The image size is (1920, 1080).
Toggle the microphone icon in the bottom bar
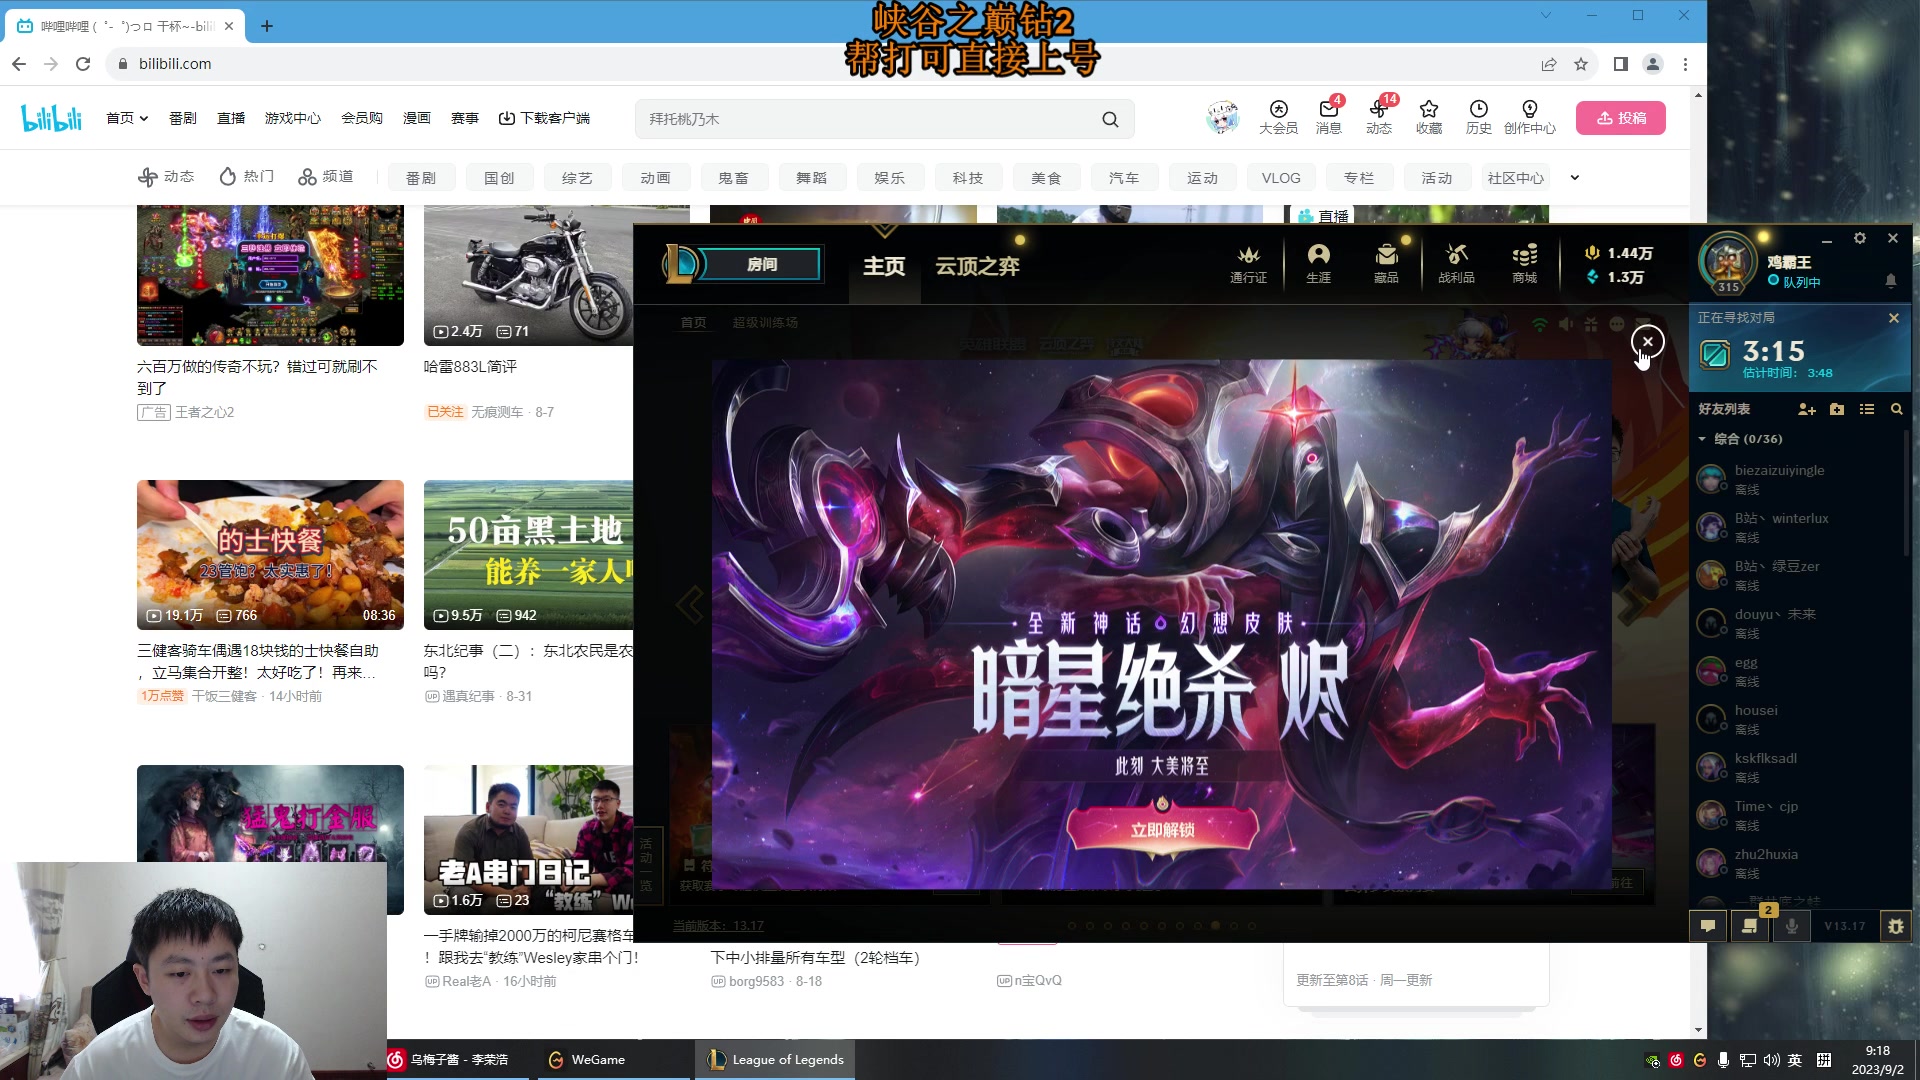(x=1791, y=926)
